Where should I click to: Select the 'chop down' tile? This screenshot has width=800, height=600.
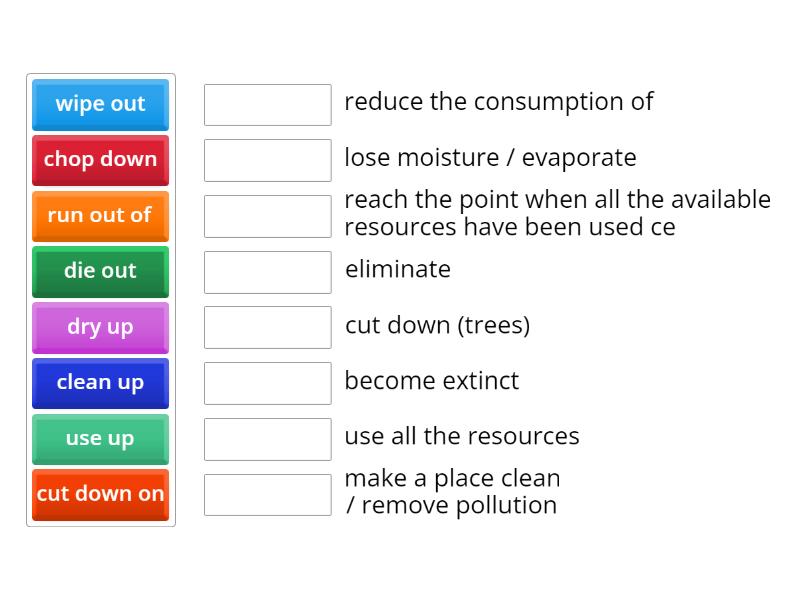coord(100,160)
